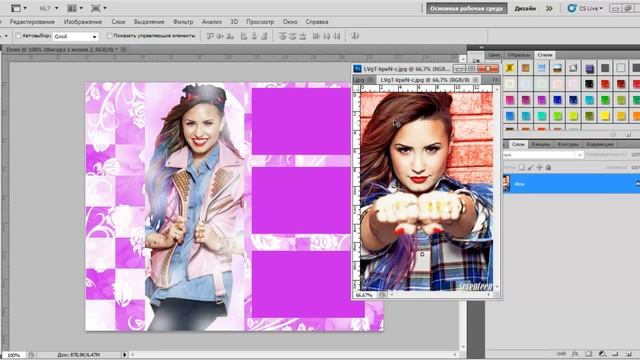Click the Distribute right edges icon
The image size is (640, 360).
337,36
